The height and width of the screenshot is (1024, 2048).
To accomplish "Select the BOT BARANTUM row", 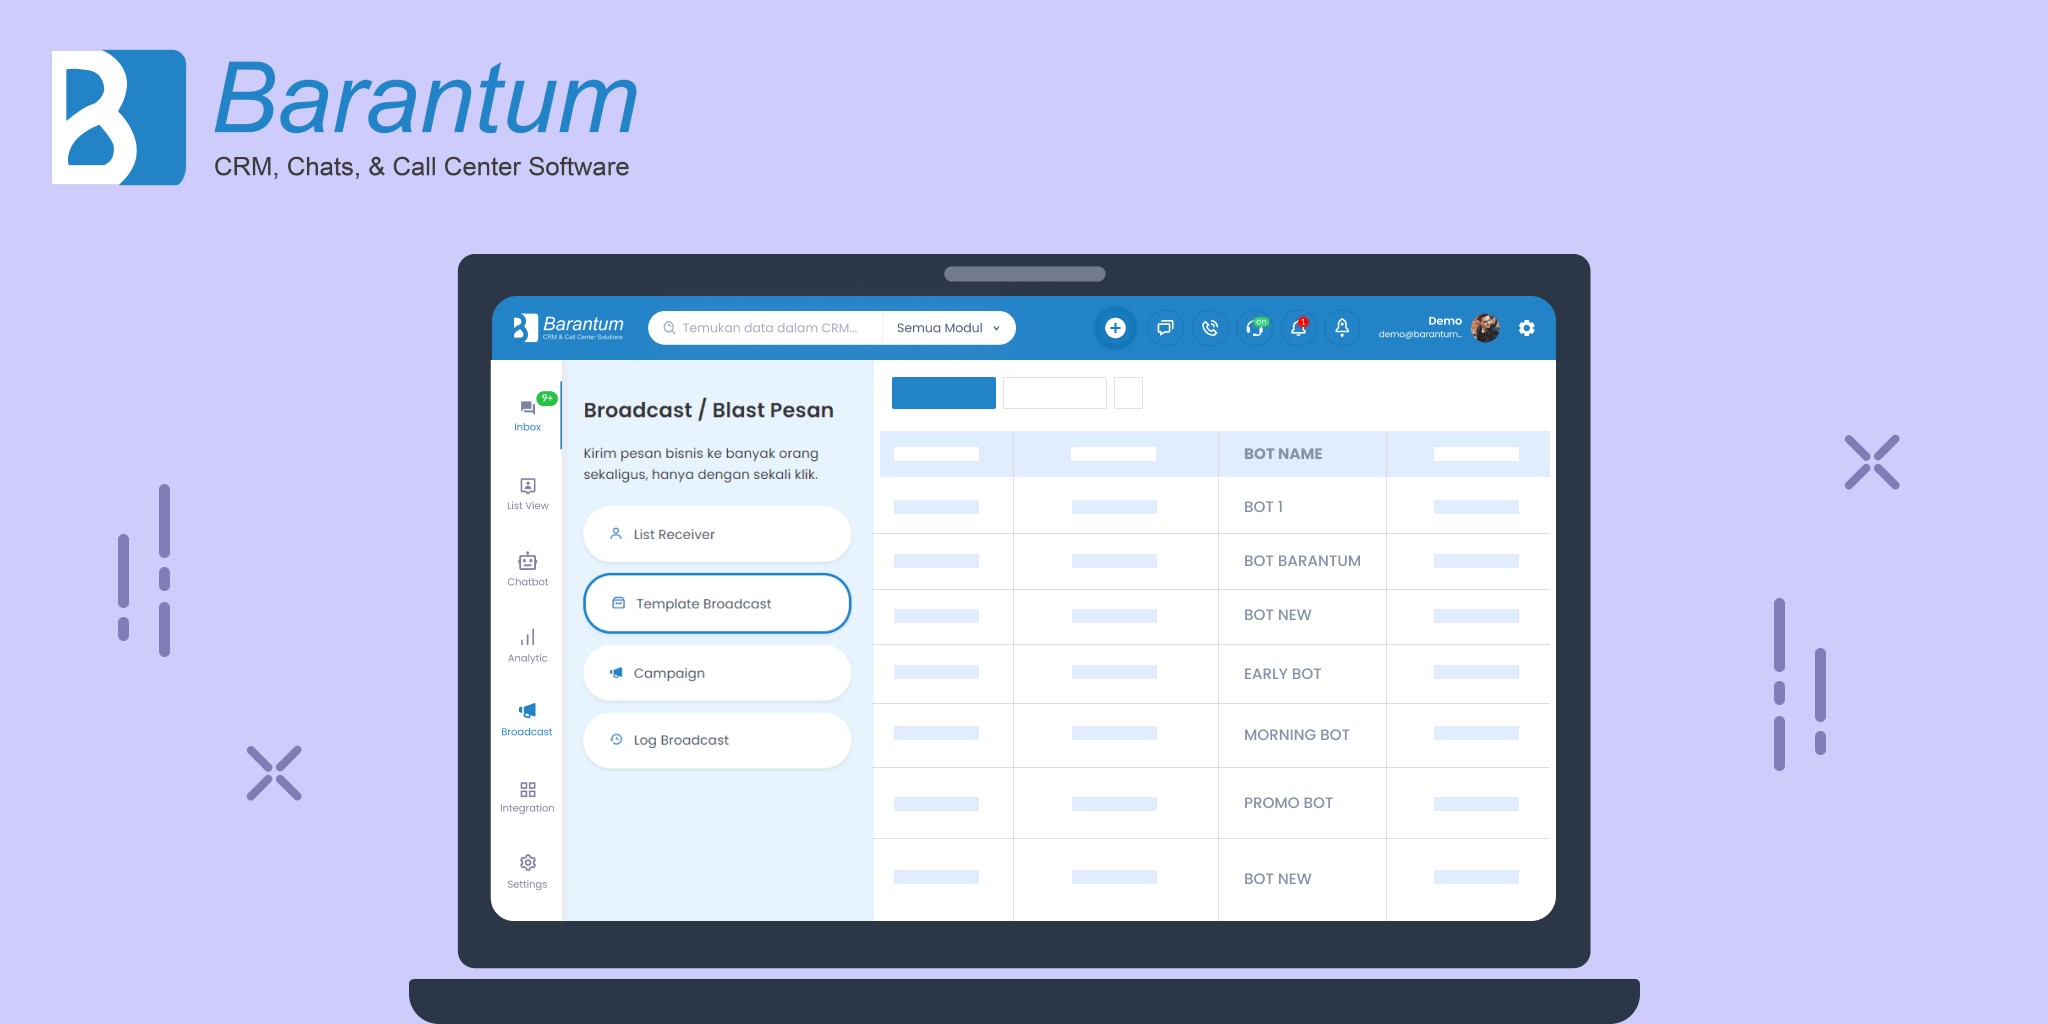I will pyautogui.click(x=1214, y=561).
